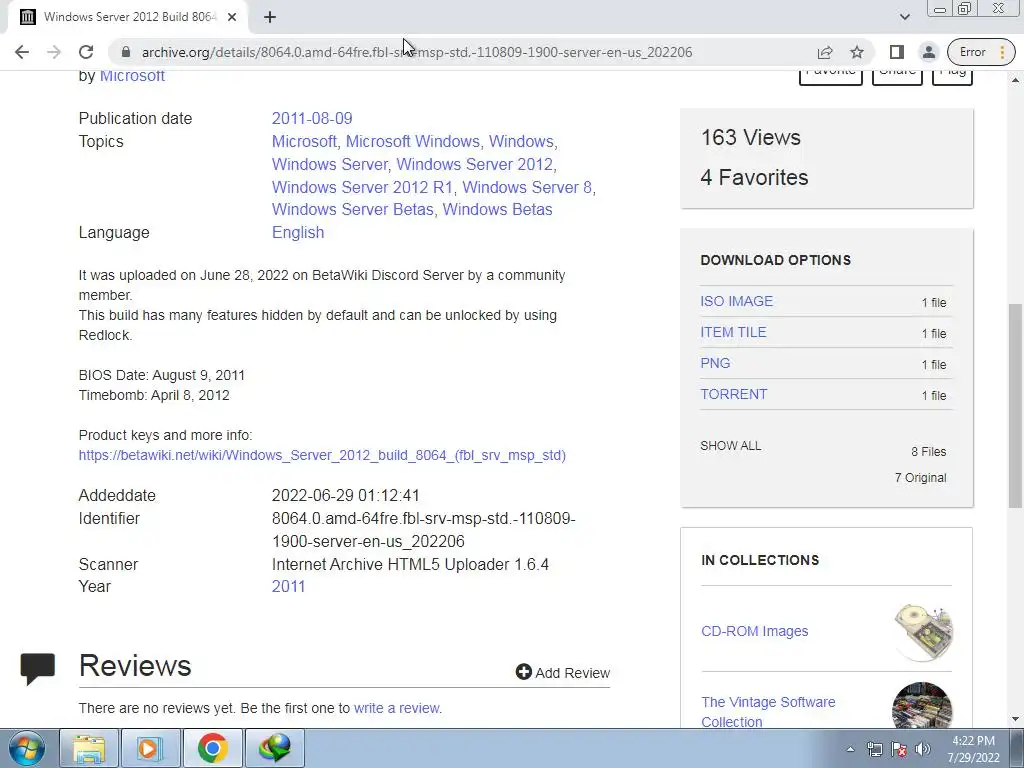Screen dimensions: 1024x768
Task: Open Windows Media Player from taskbar
Action: click(x=150, y=748)
